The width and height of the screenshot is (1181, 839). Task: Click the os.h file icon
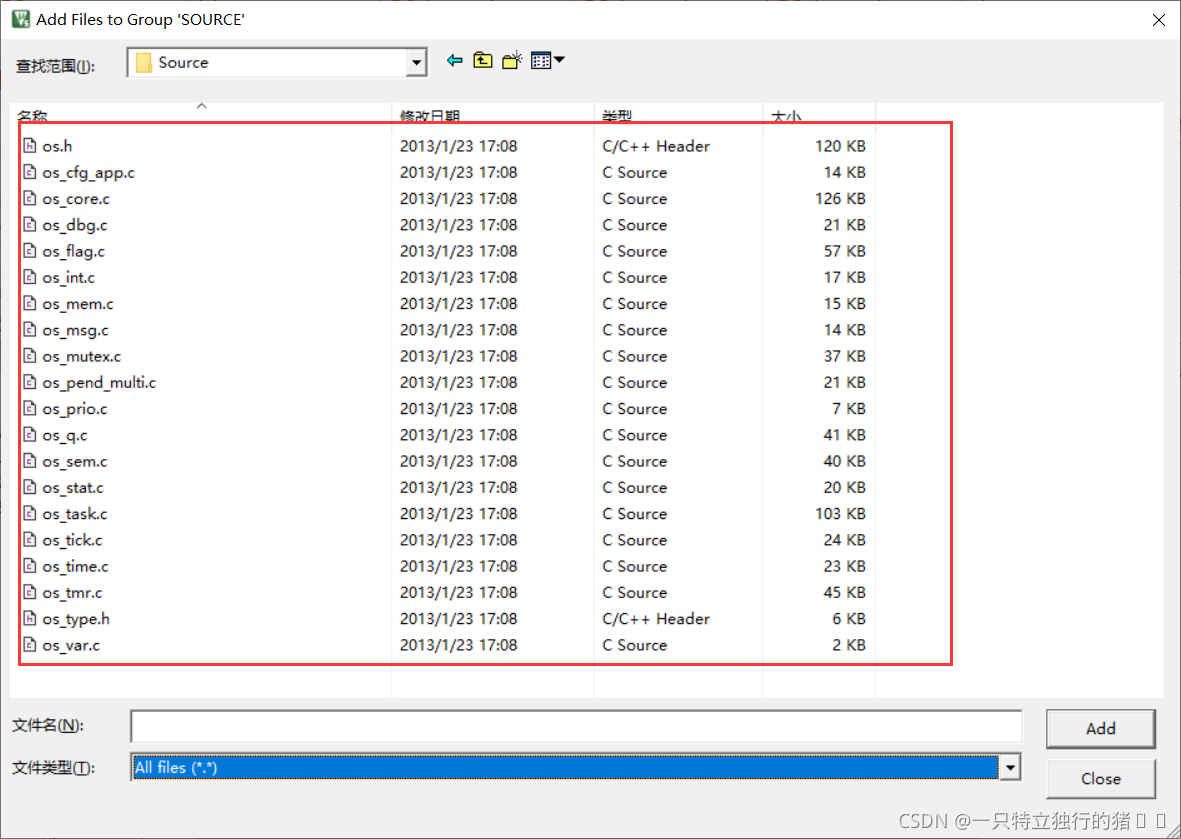click(x=29, y=146)
